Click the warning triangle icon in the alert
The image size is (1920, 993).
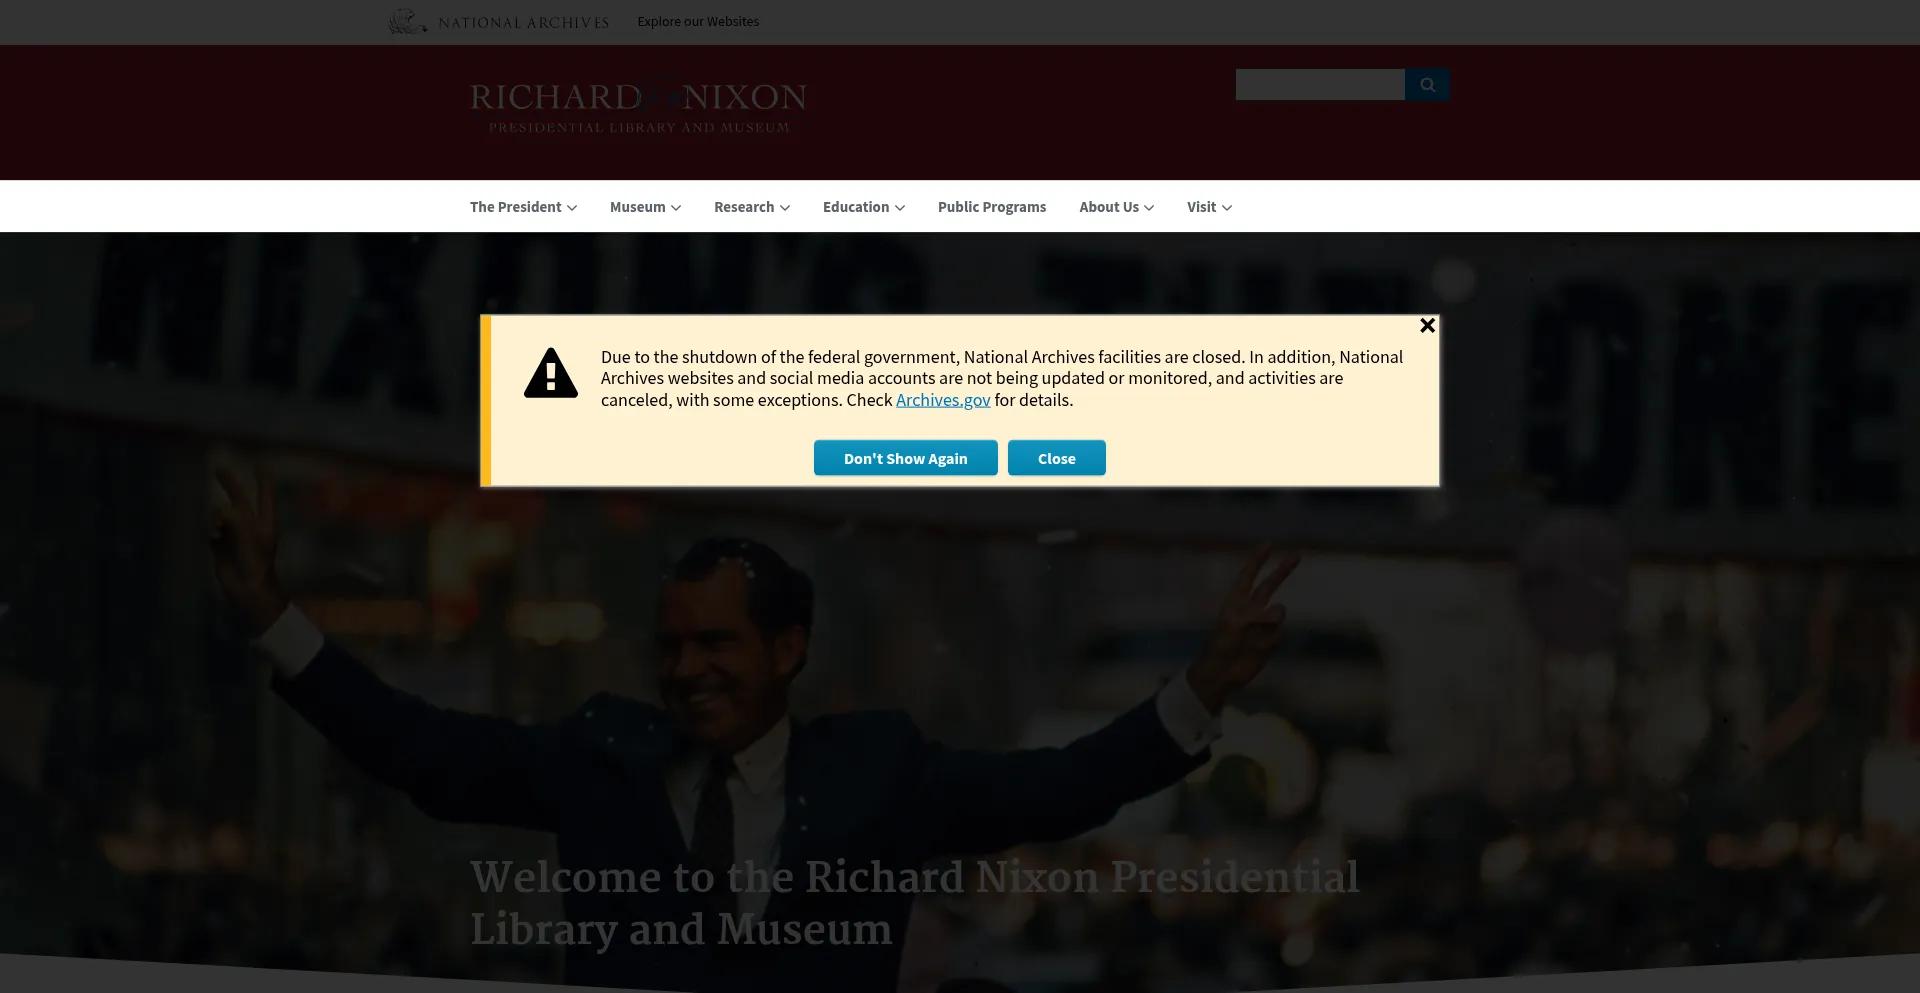pyautogui.click(x=551, y=374)
